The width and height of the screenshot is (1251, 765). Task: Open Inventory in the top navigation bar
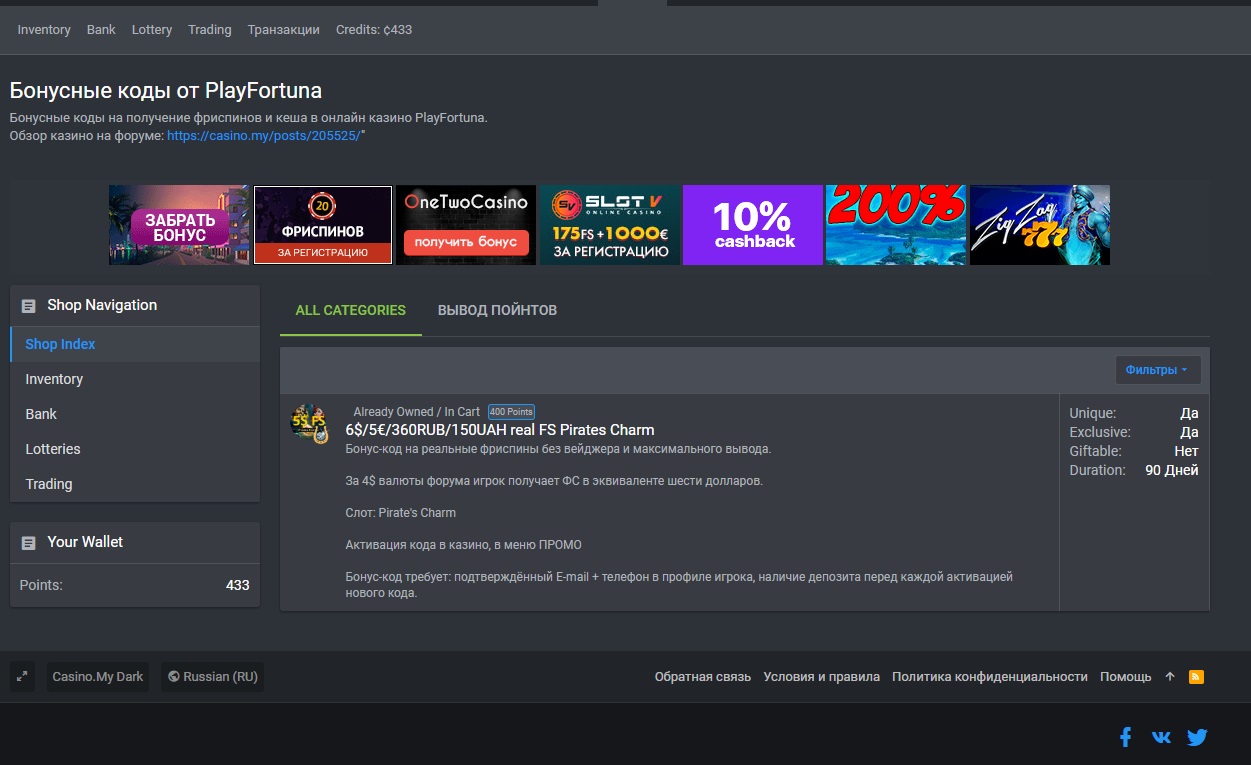point(44,30)
